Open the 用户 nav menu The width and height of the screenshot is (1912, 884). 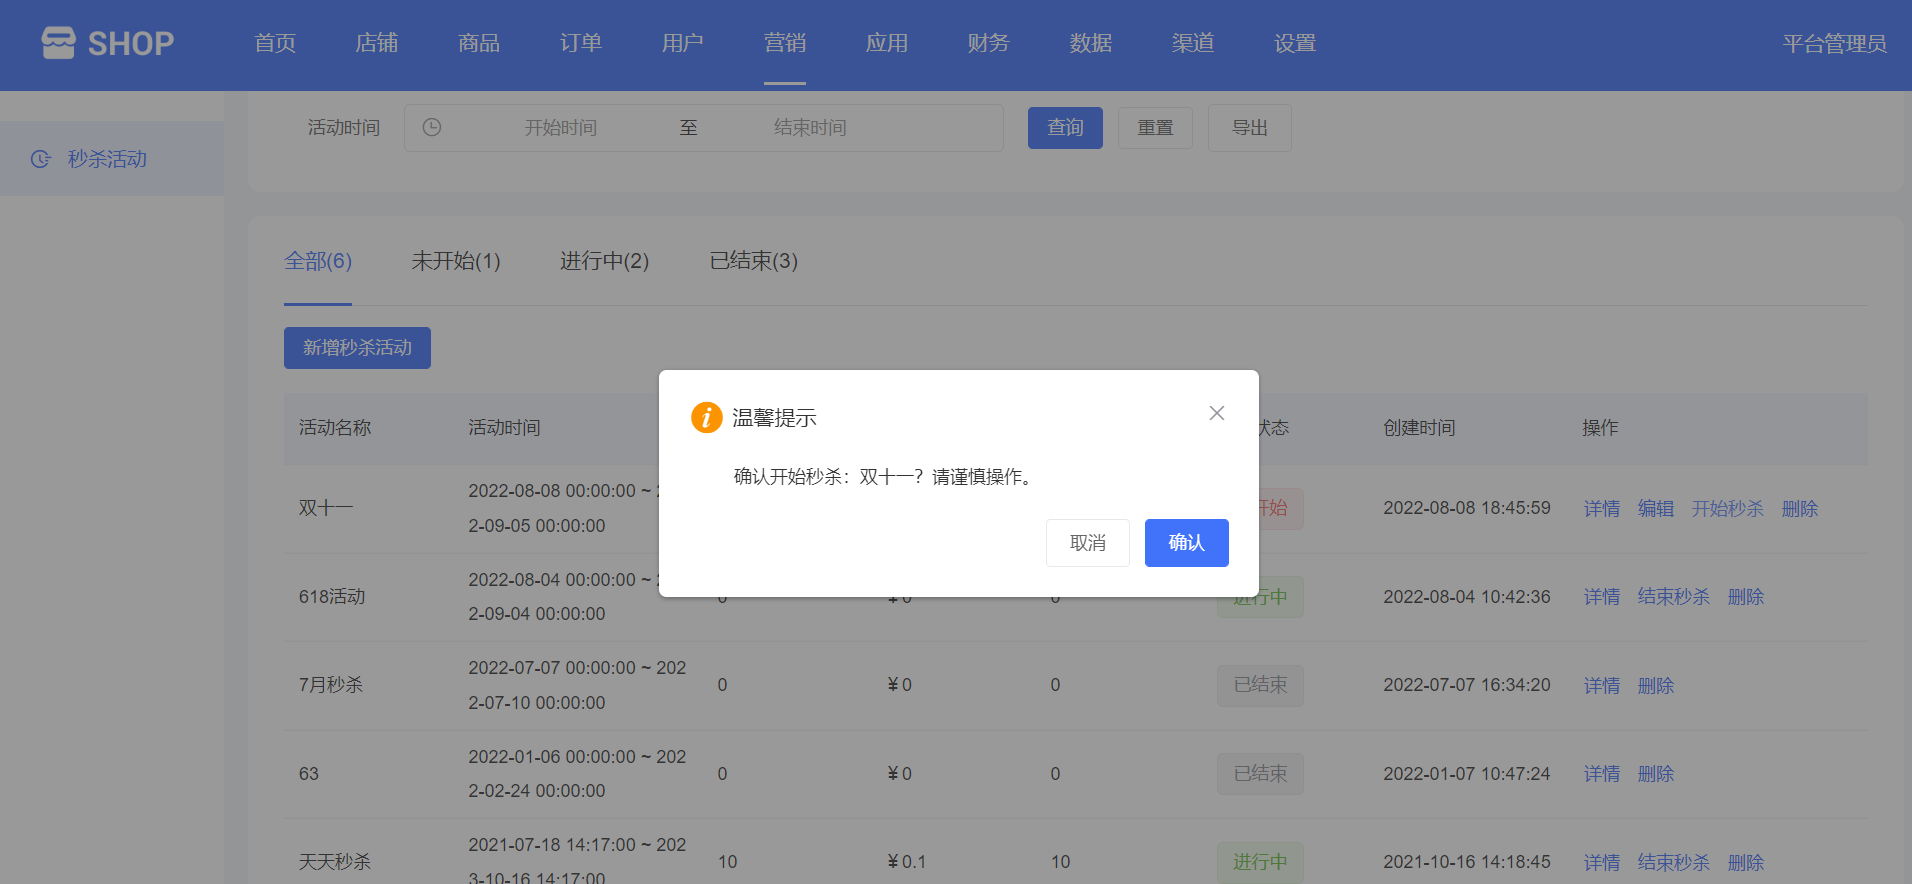click(x=683, y=43)
